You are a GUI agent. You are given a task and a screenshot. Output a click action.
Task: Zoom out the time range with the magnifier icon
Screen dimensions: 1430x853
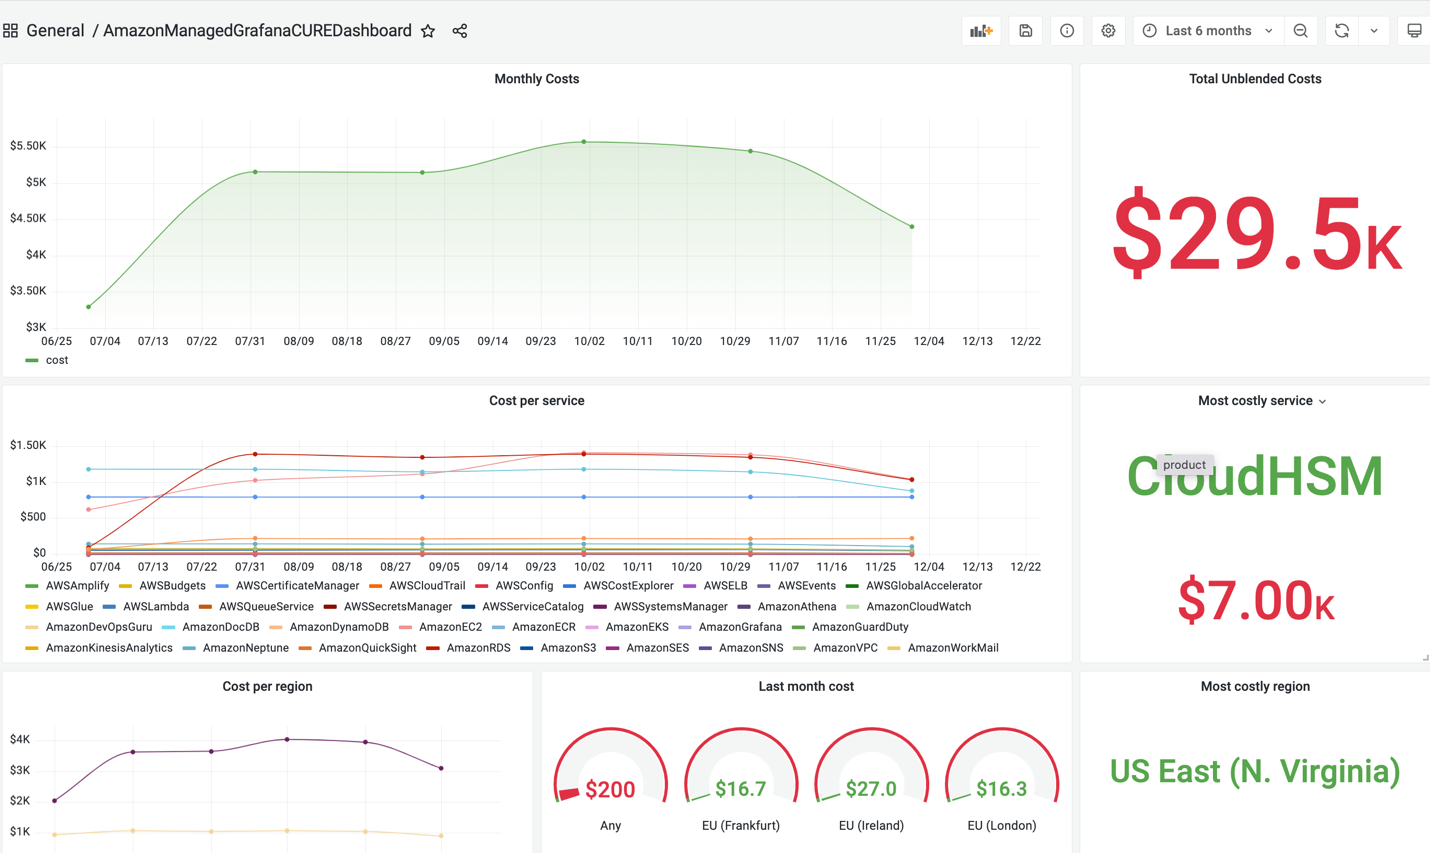(1300, 30)
